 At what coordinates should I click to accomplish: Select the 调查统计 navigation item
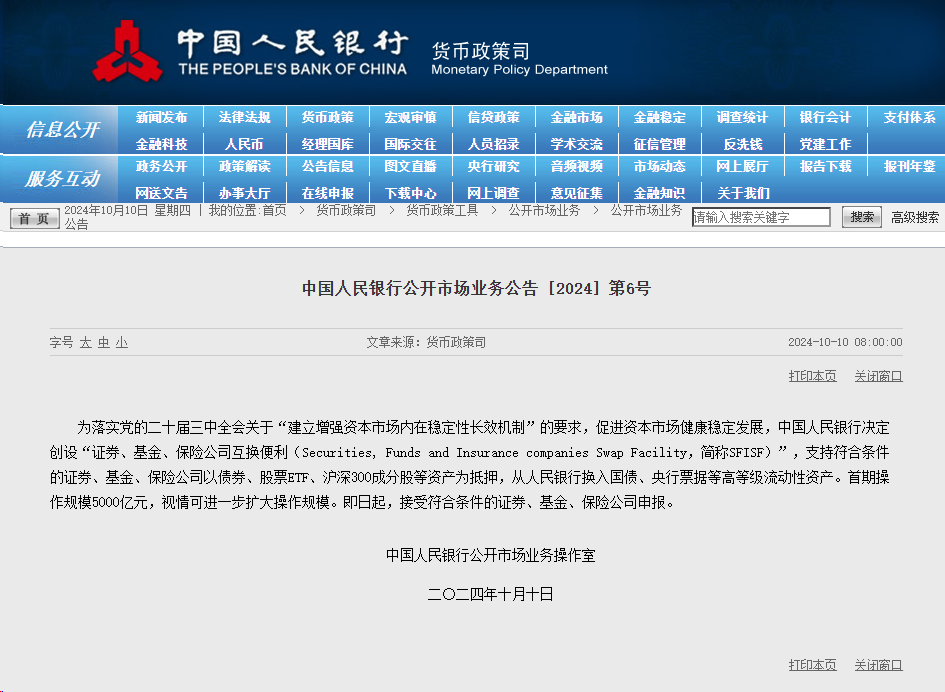[x=742, y=117]
